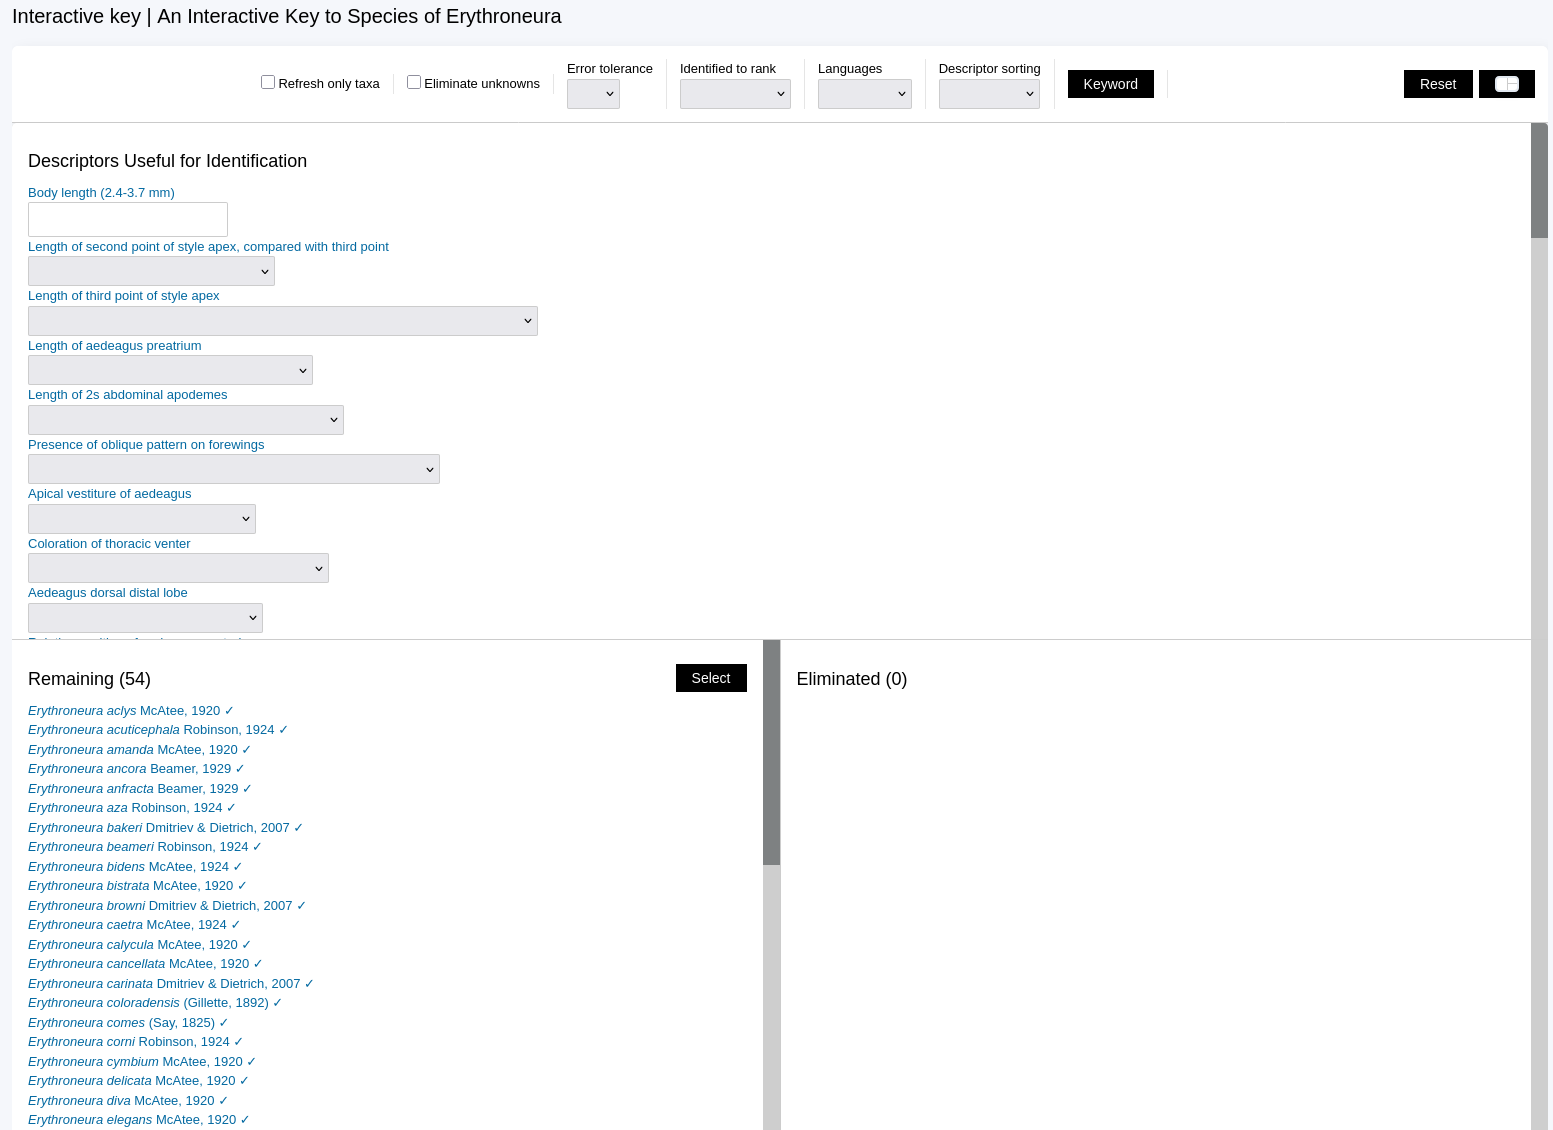1553x1130 pixels.
Task: Open the Descriptor sorting dropdown
Action: point(988,94)
